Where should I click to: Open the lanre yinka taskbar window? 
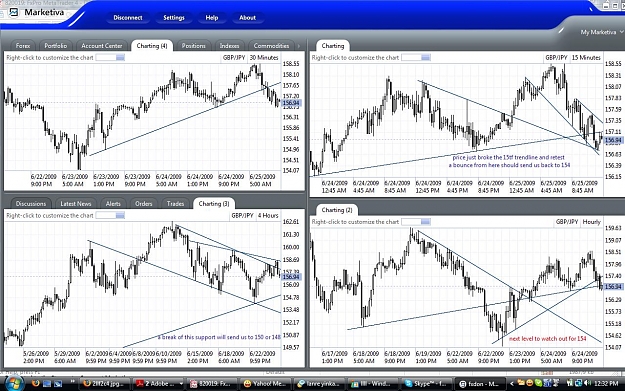click(x=319, y=384)
